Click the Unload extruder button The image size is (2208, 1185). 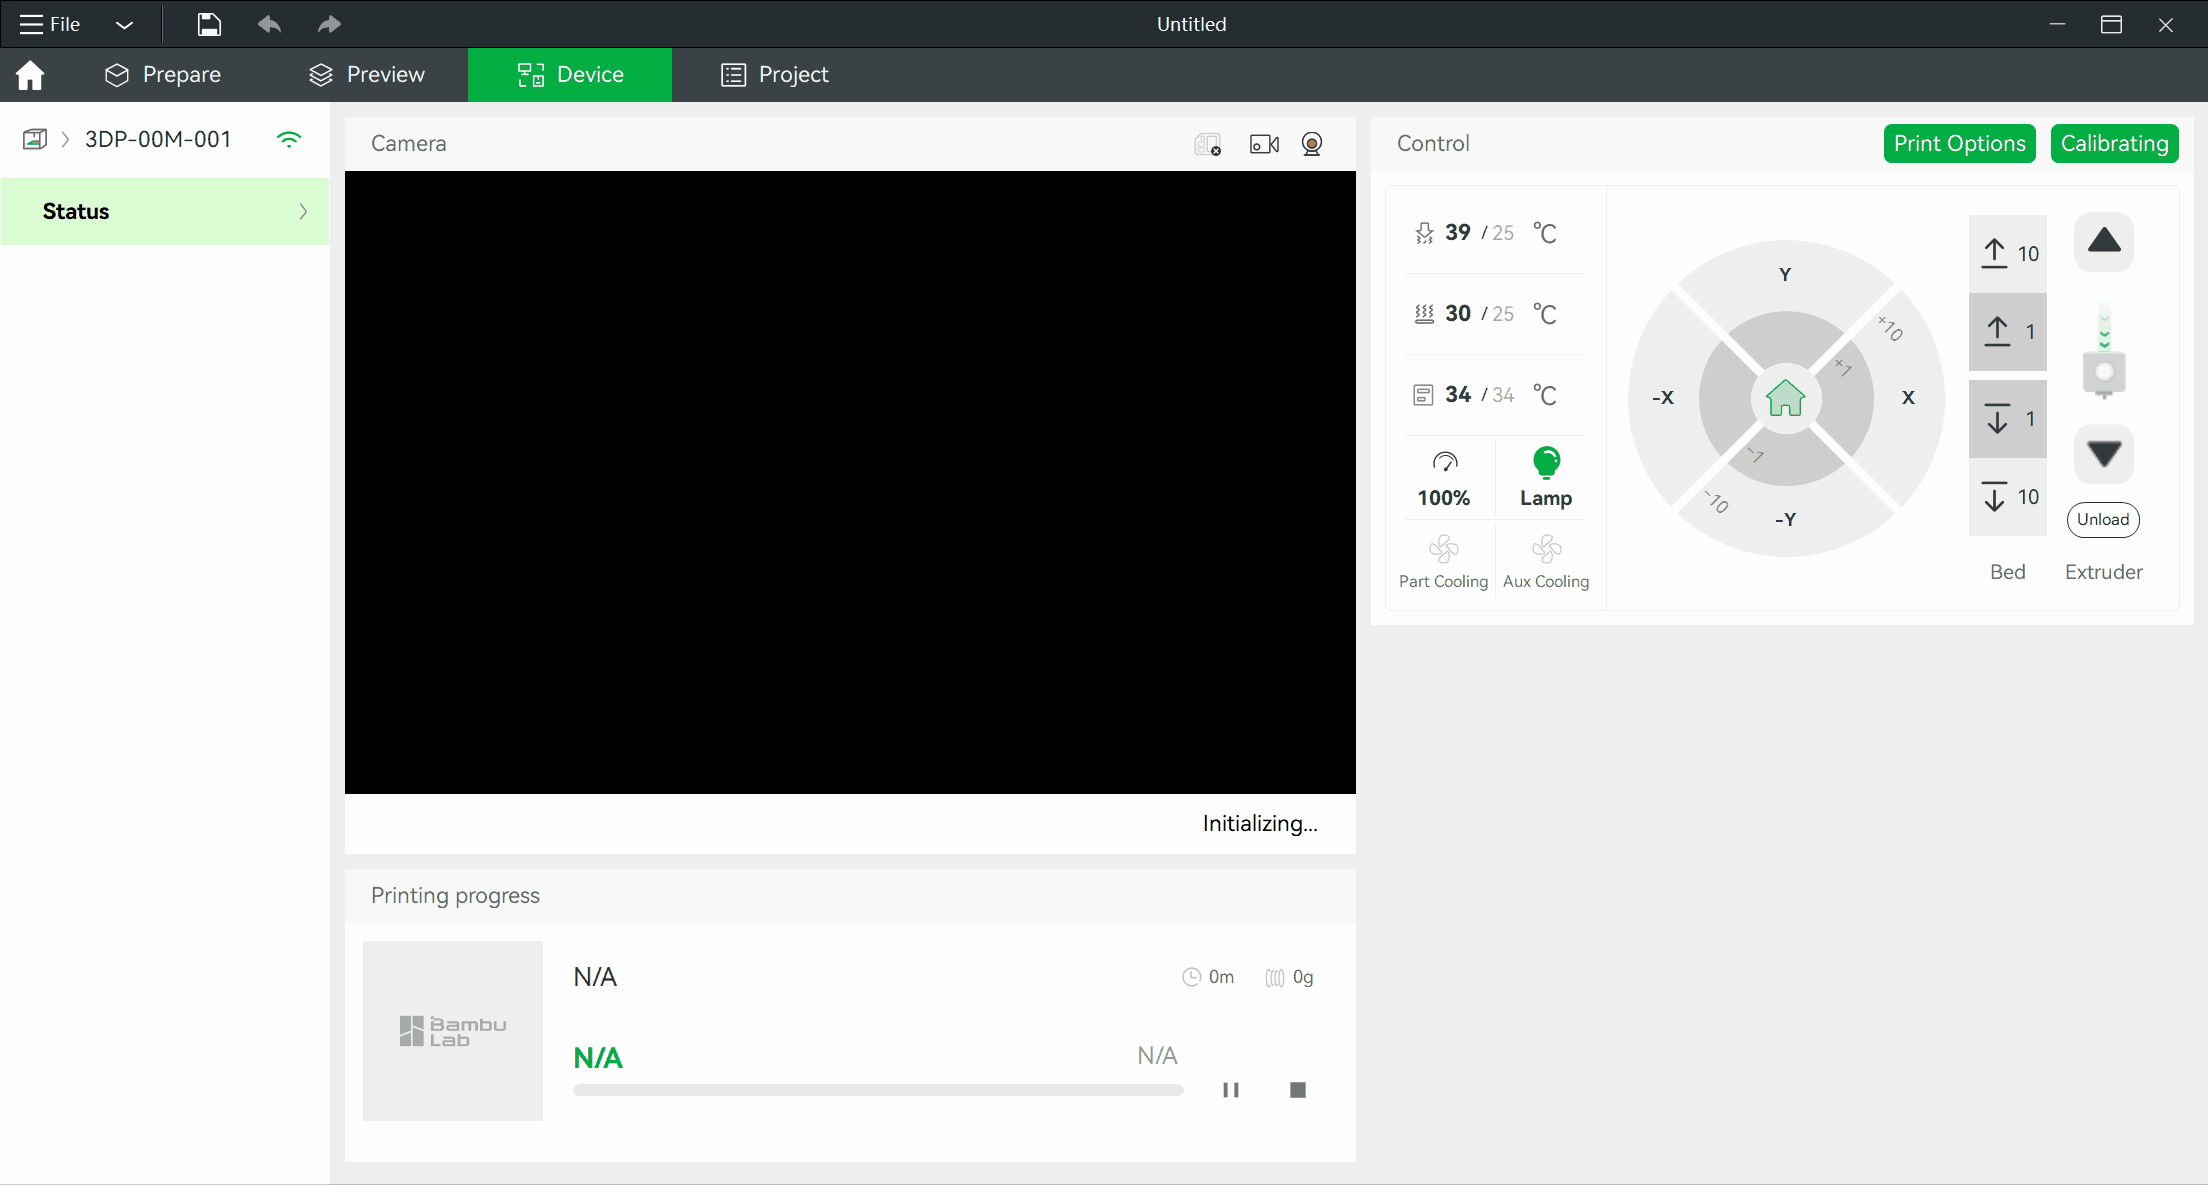pos(2103,520)
